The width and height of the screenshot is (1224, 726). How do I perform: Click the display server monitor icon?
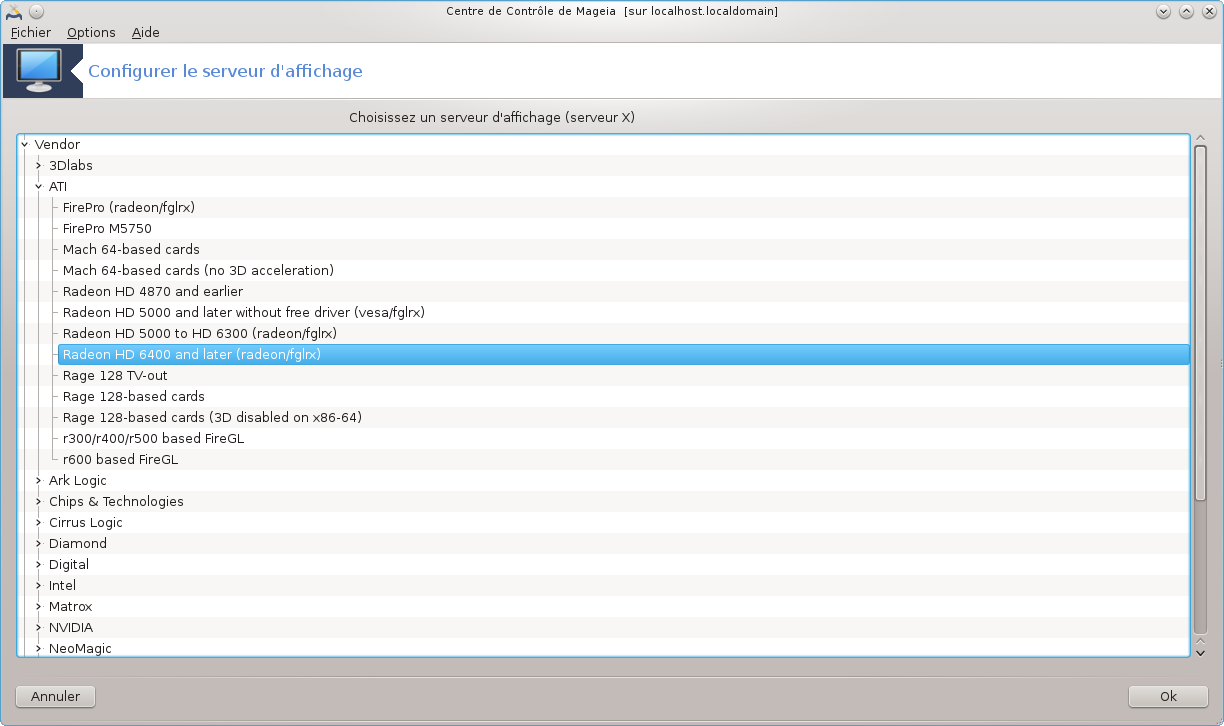(40, 71)
